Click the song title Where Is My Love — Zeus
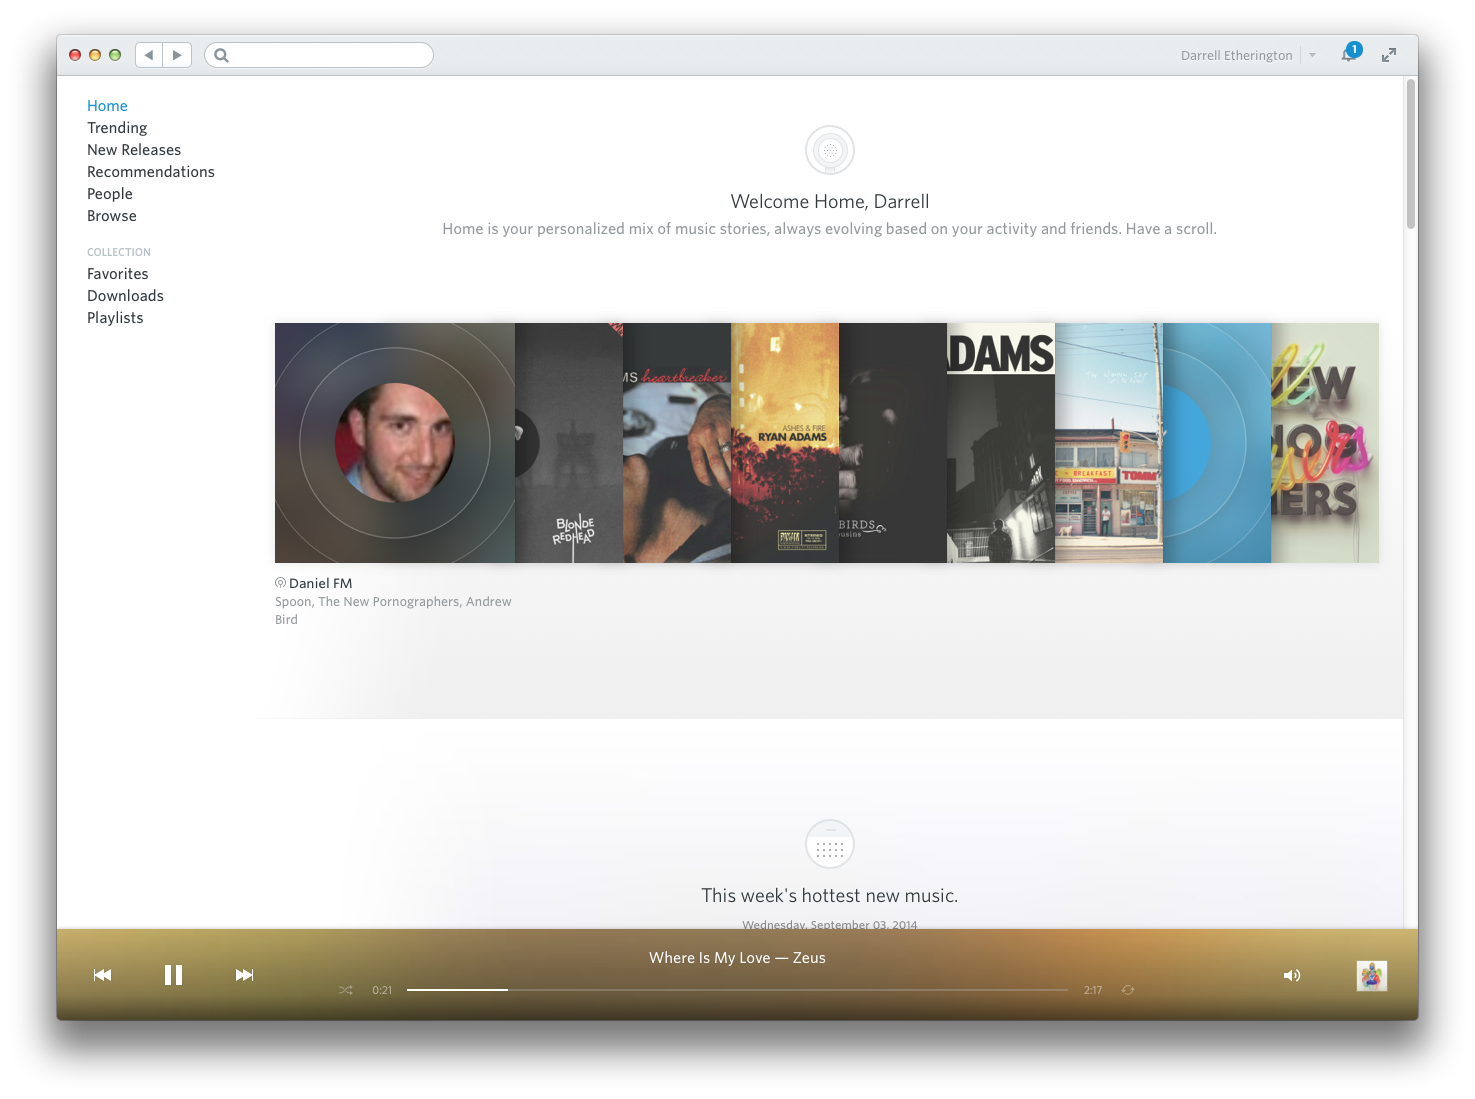The image size is (1475, 1099). click(x=737, y=958)
